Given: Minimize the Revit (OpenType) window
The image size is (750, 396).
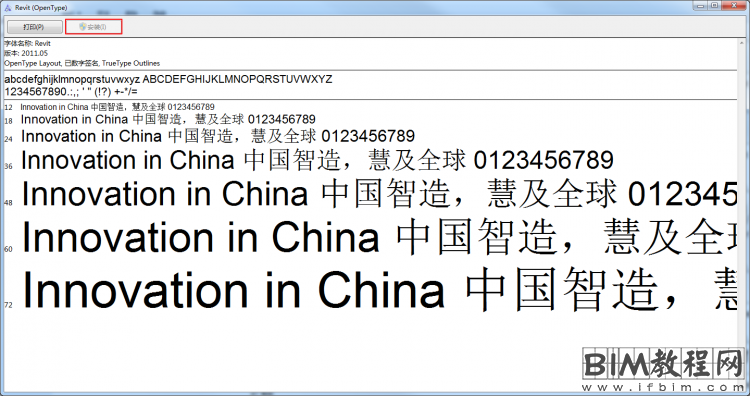Looking at the screenshot, I should pos(700,5).
